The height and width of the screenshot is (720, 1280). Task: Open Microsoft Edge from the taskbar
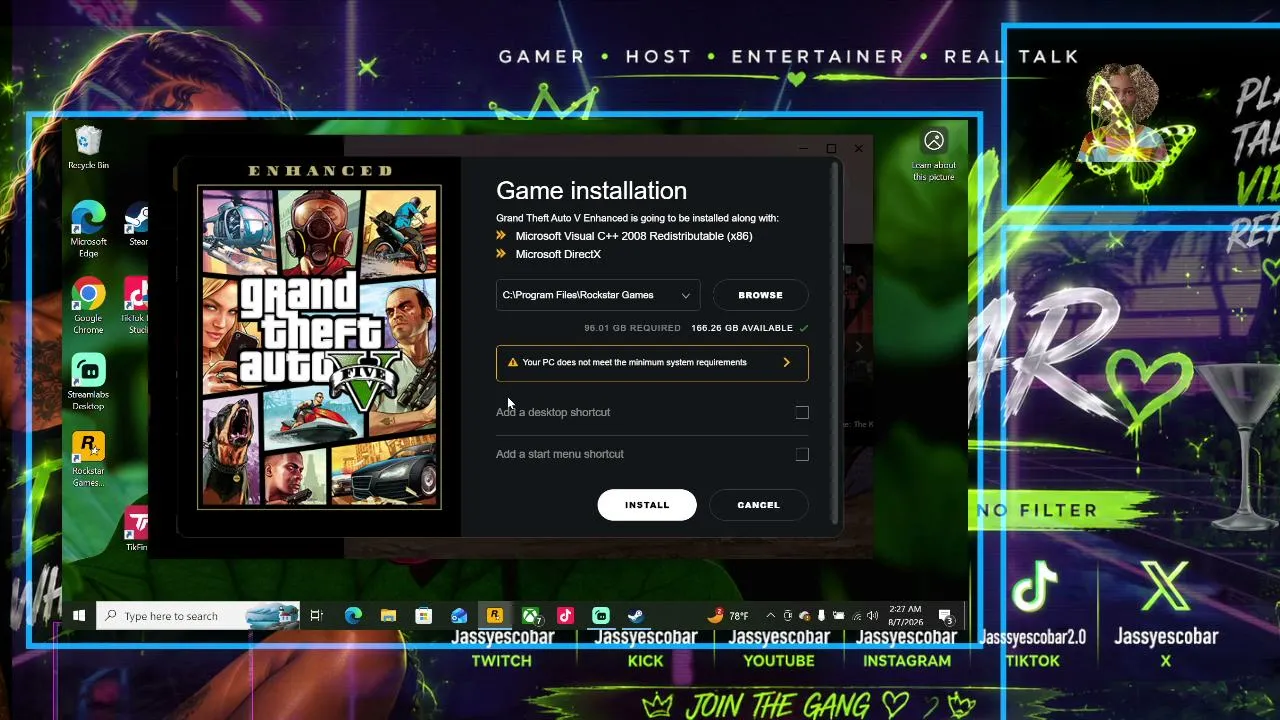coord(353,616)
